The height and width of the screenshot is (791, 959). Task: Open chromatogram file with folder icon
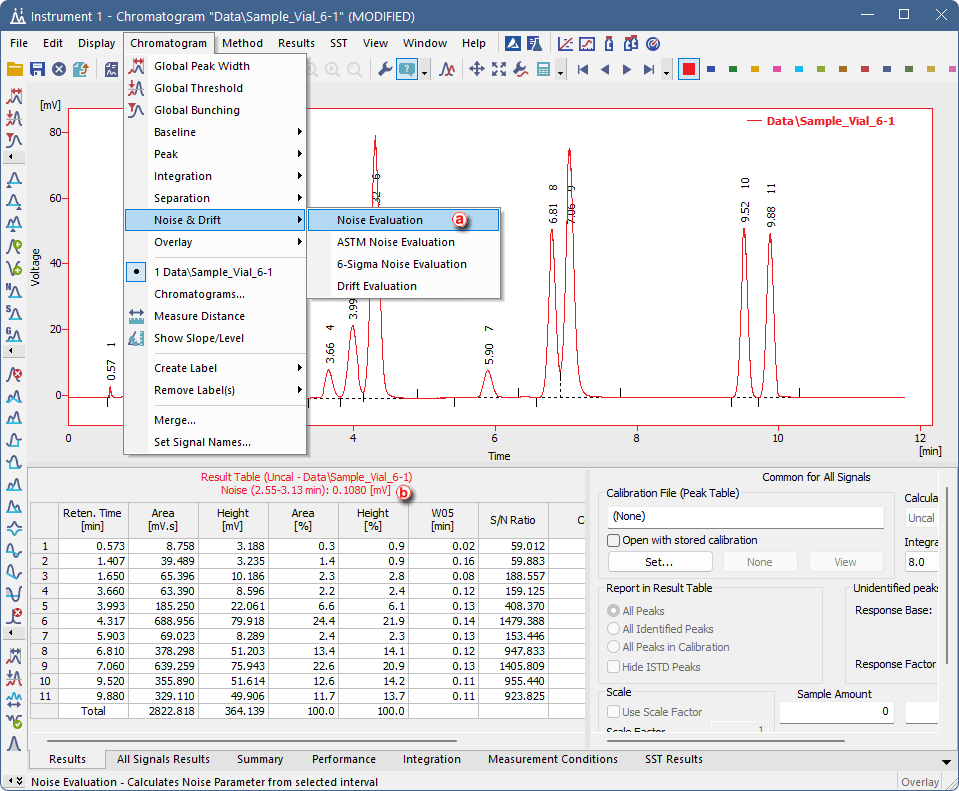pyautogui.click(x=15, y=69)
